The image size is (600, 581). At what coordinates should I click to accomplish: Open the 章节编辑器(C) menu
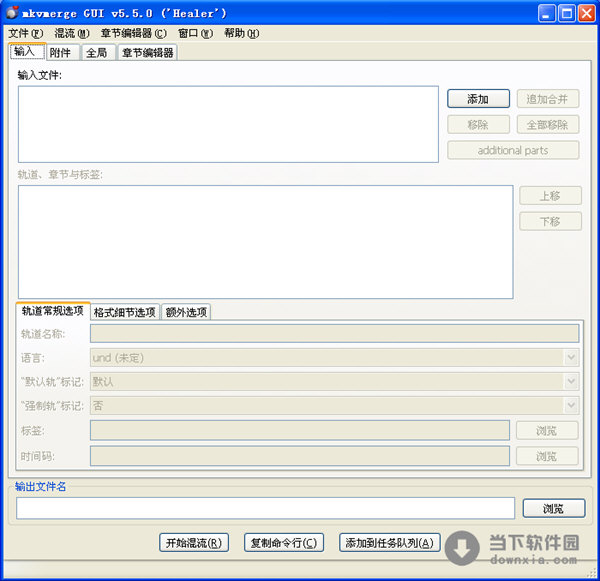click(x=134, y=34)
